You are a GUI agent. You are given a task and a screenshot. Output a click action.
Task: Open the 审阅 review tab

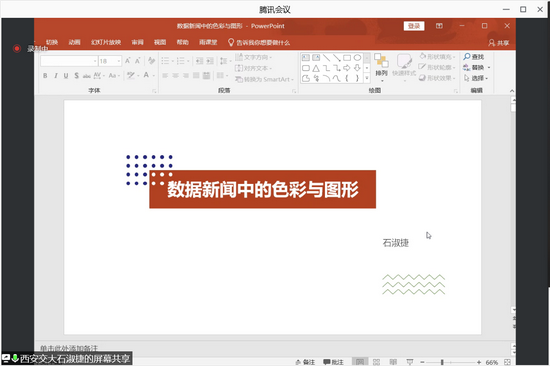pyautogui.click(x=138, y=42)
